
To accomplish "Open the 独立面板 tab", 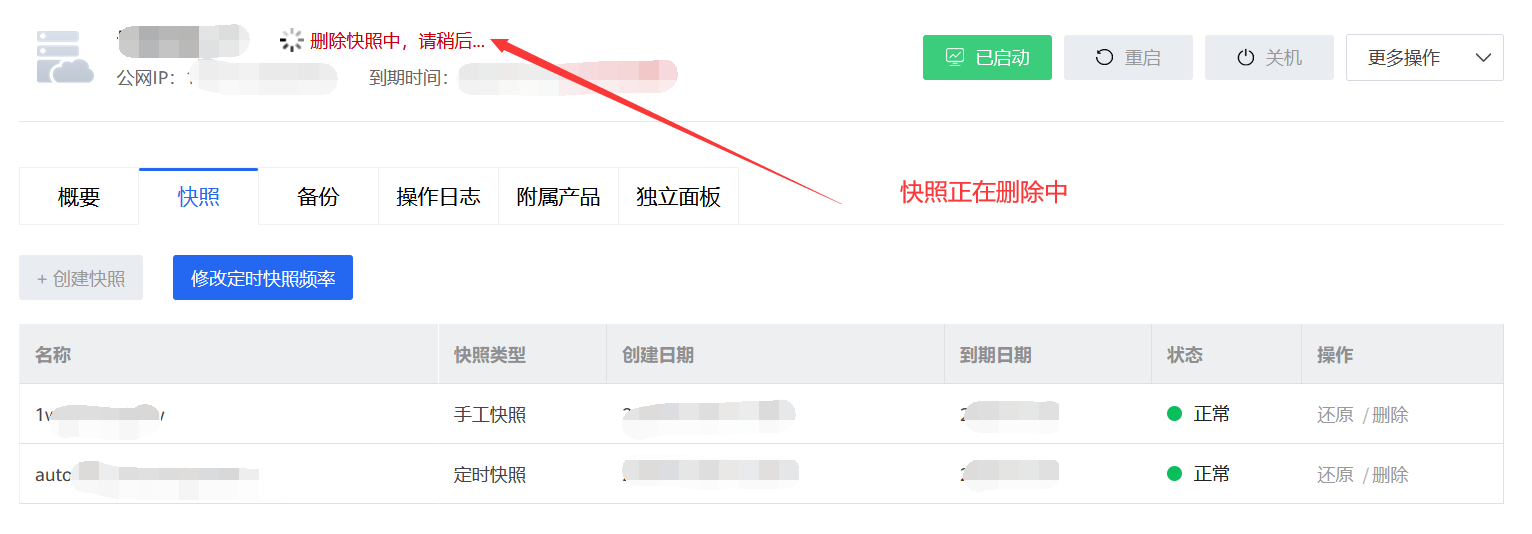I will [678, 197].
